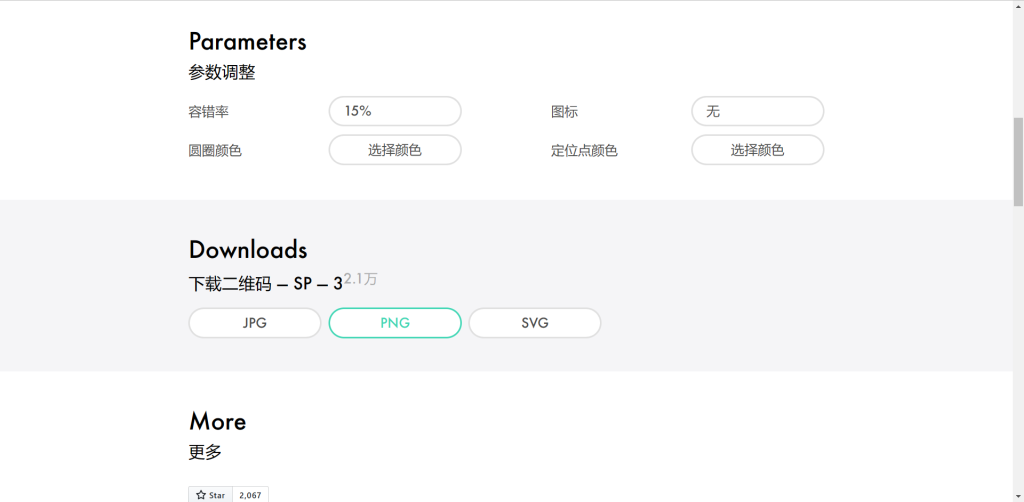Click the star icon in the GitHub button
Screen dimensions: 1024x502
pos(198,495)
